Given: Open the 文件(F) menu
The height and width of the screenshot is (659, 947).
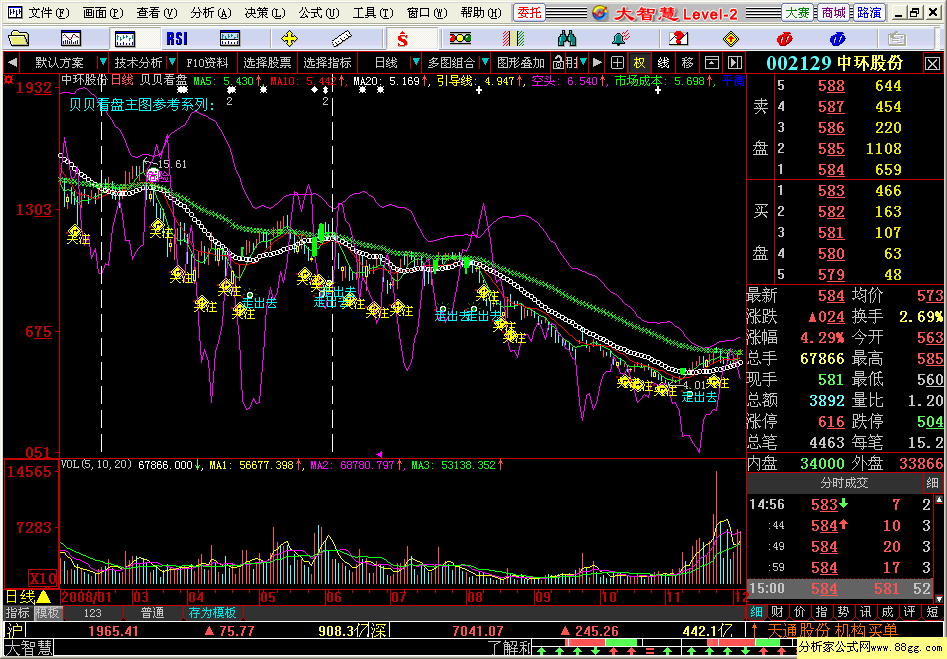Looking at the screenshot, I should (50, 13).
